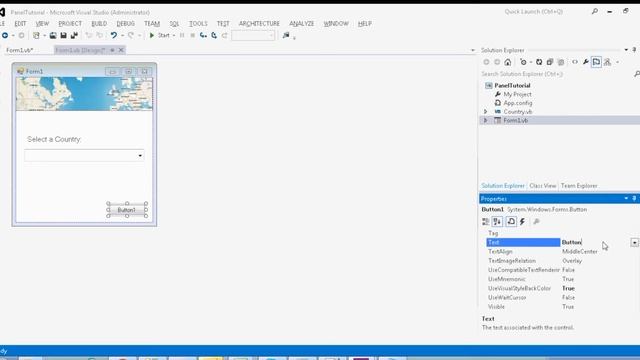Open the EDIT menu

pyautogui.click(x=20, y=24)
